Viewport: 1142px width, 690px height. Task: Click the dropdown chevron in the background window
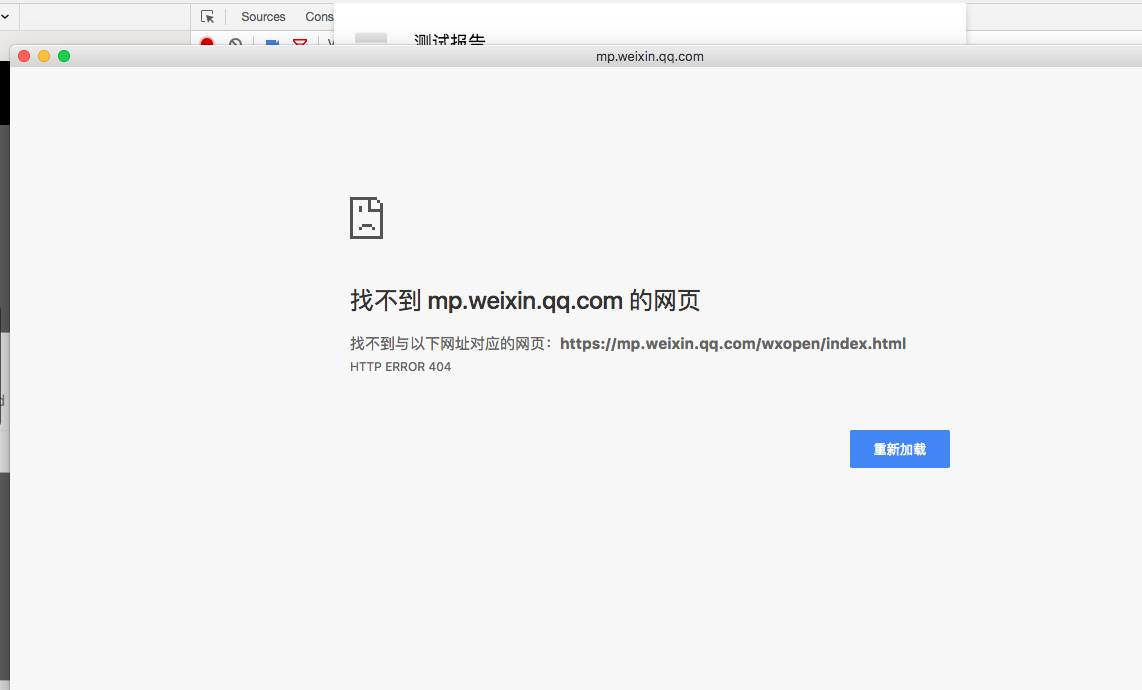(x=5, y=16)
